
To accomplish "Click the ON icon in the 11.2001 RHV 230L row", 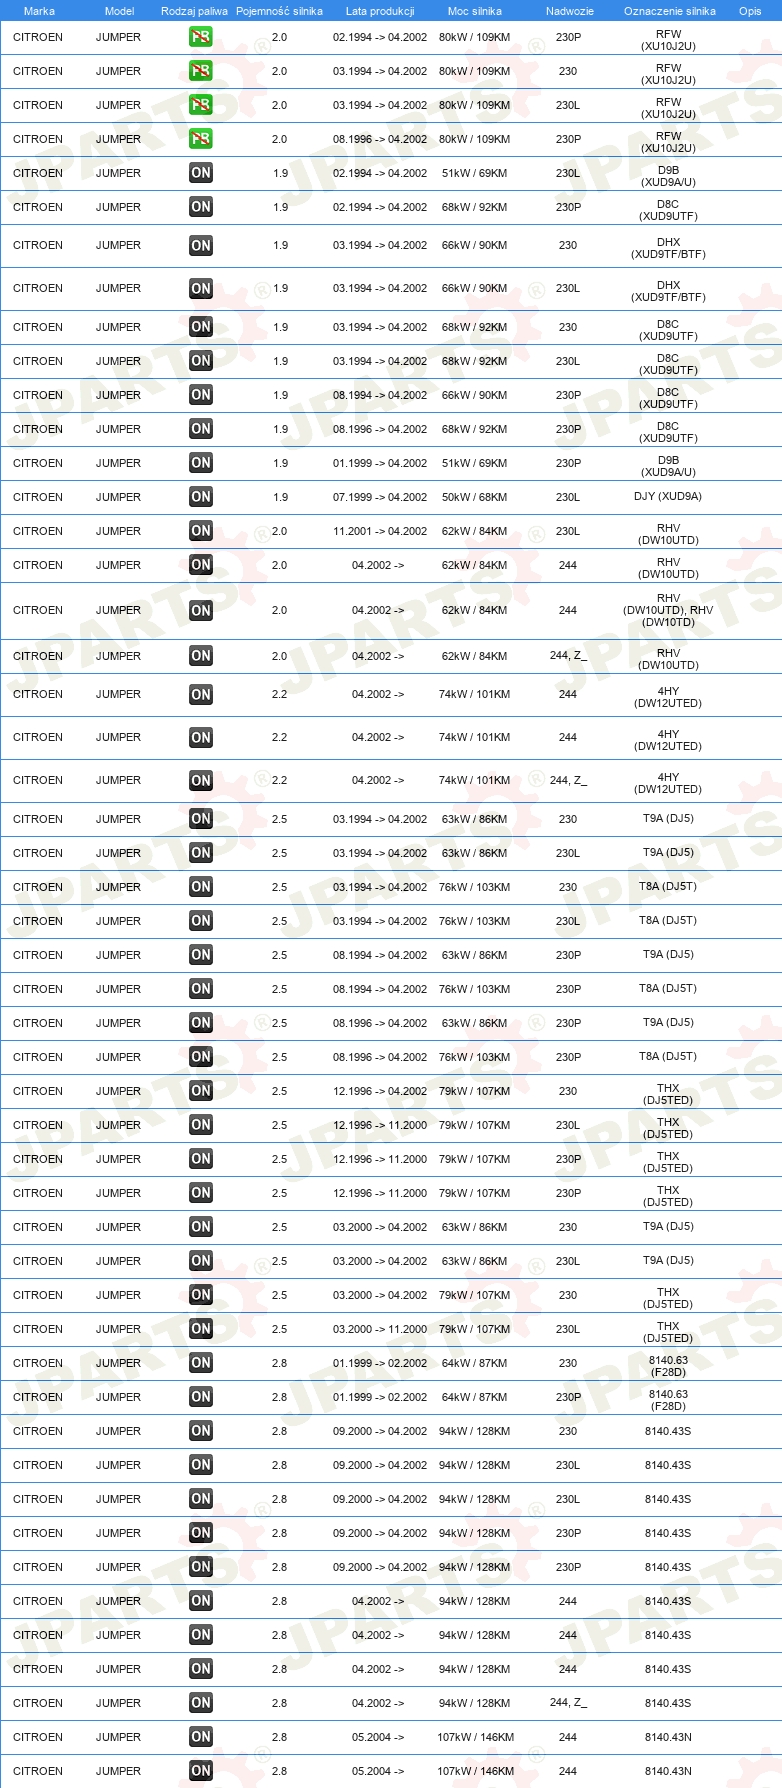I will pos(201,531).
